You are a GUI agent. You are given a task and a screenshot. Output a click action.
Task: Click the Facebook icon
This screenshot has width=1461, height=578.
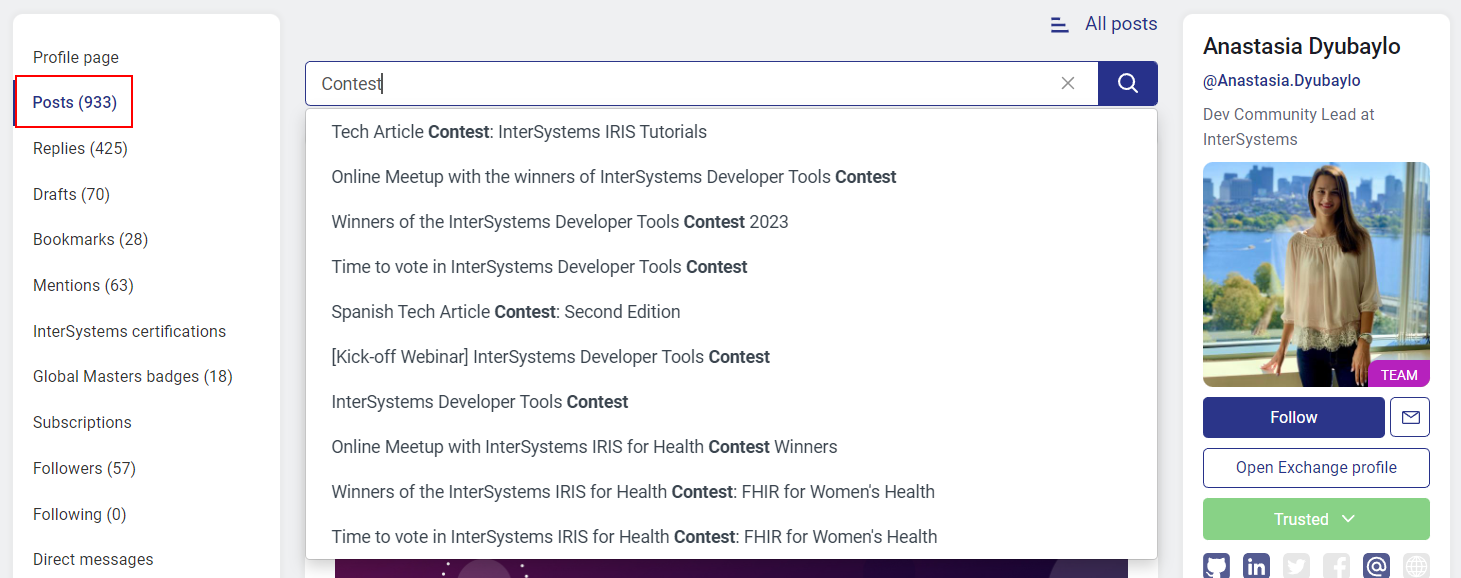click(1336, 566)
